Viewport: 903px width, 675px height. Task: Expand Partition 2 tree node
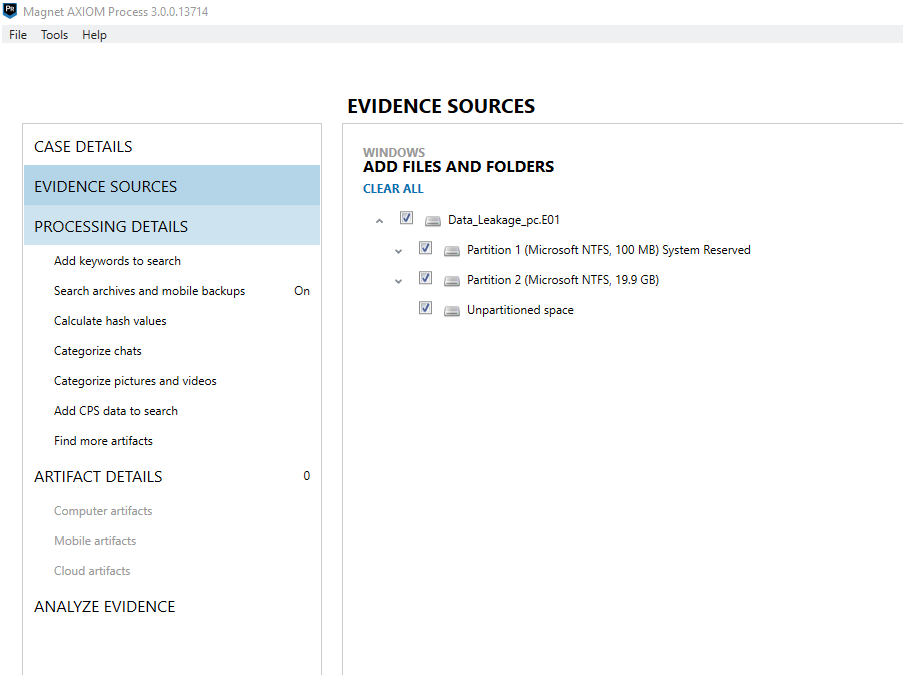(x=398, y=282)
